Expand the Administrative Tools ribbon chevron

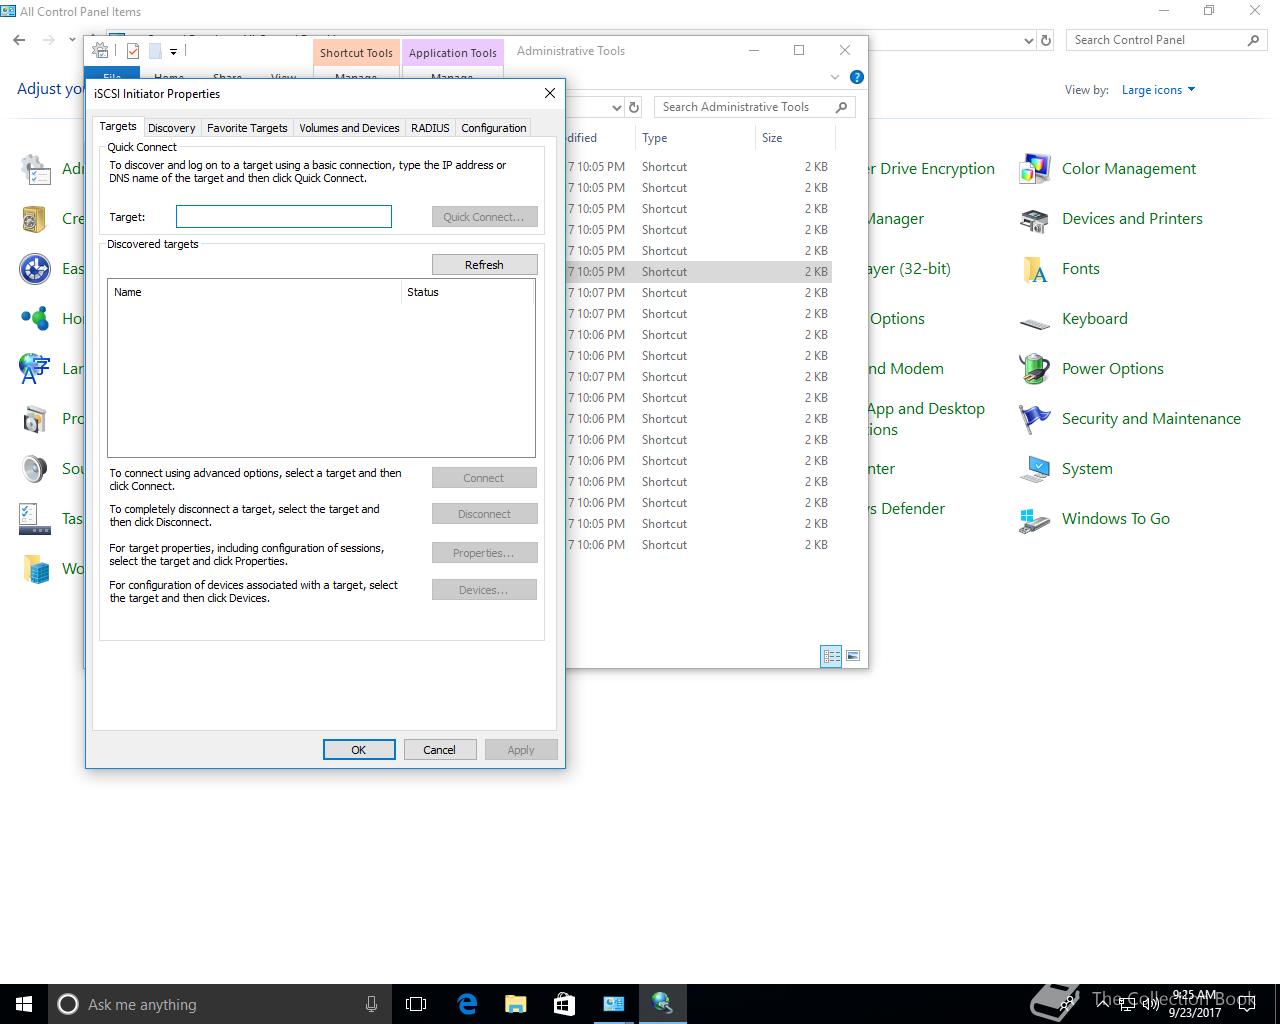pos(835,77)
